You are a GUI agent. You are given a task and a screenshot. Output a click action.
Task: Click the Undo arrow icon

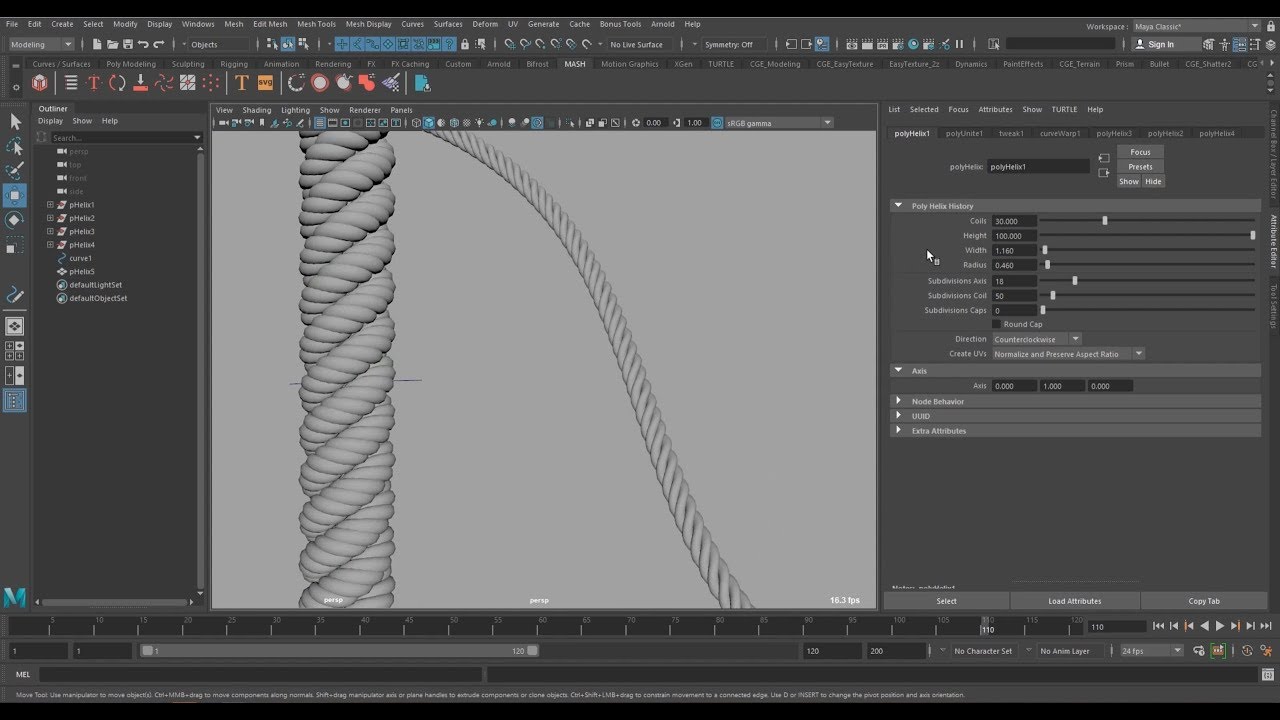click(x=143, y=44)
